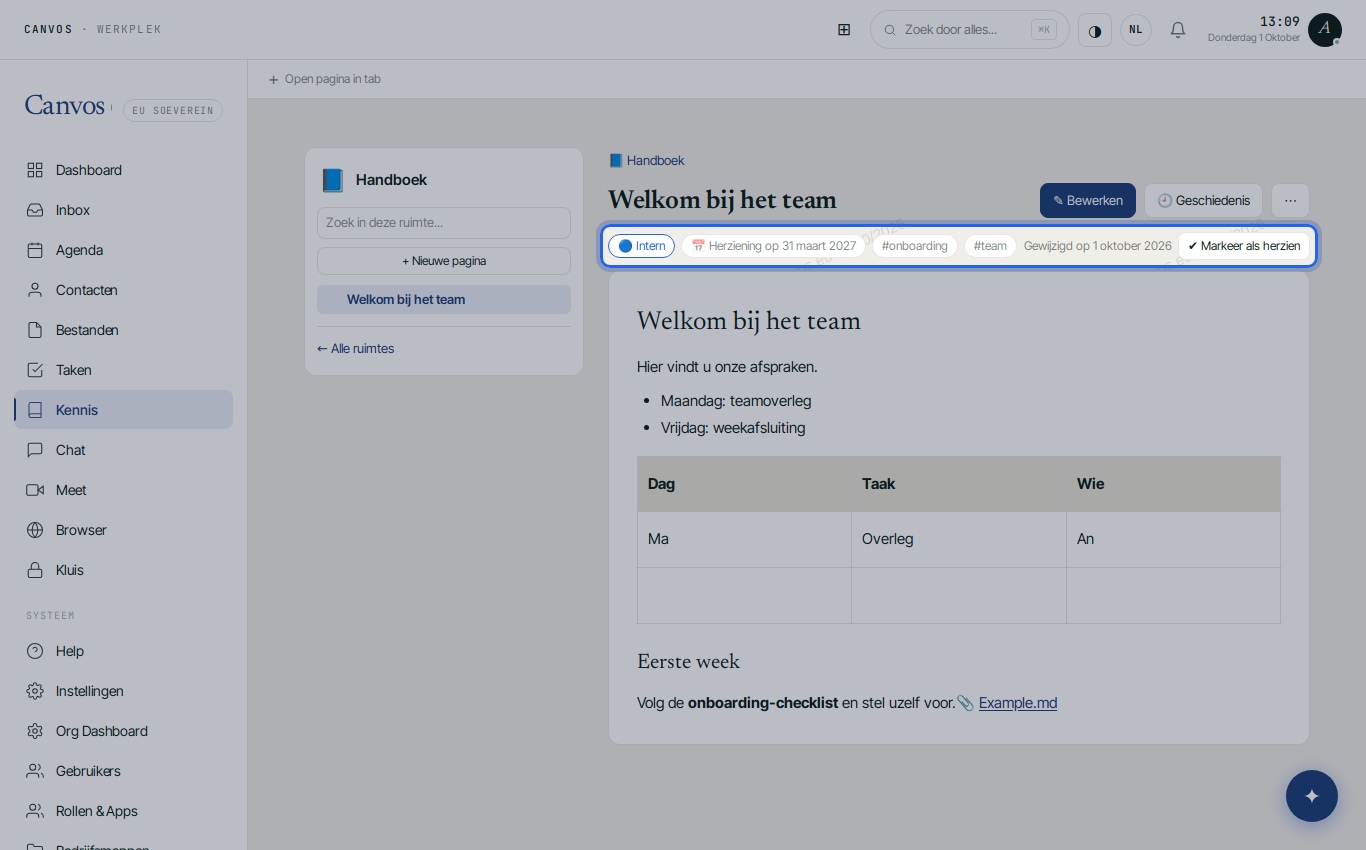The image size is (1366, 850).
Task: Click Open pagina in tab
Action: (x=324, y=79)
